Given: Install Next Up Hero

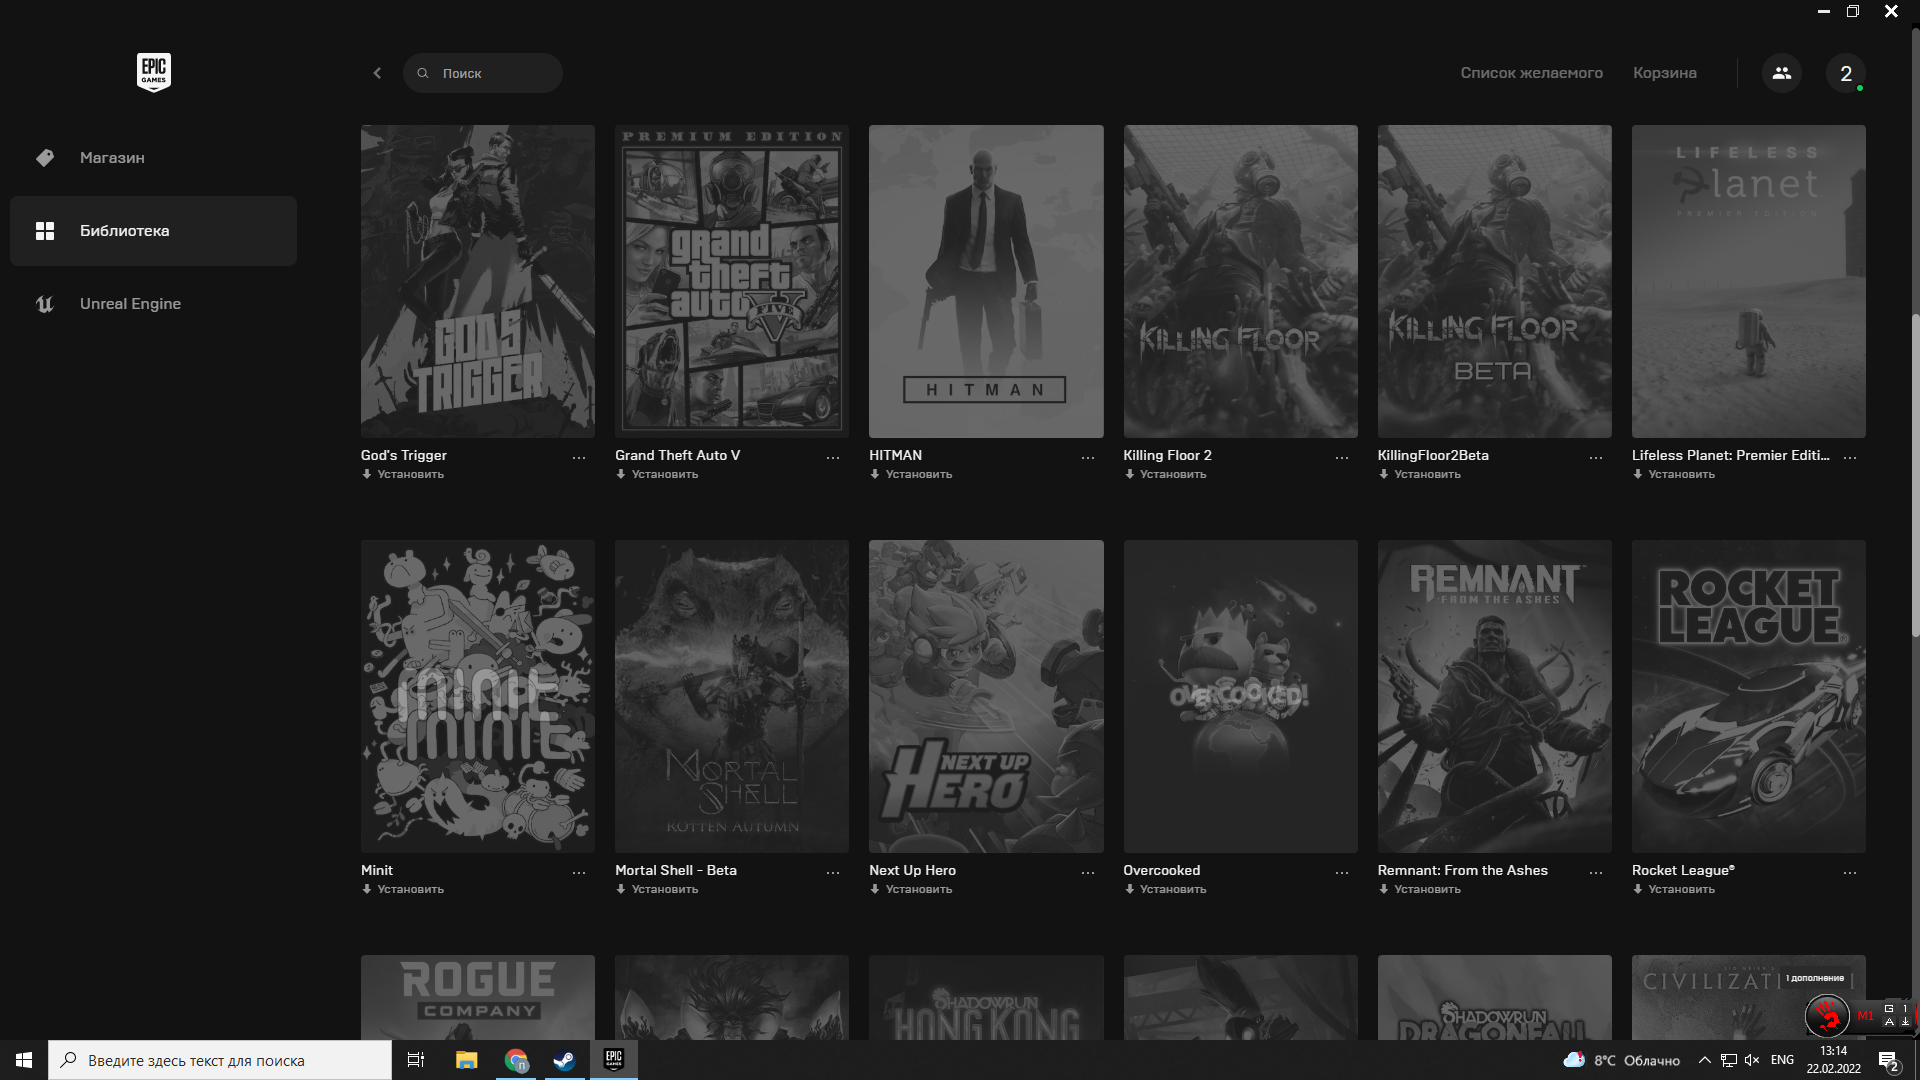Looking at the screenshot, I should click(x=911, y=889).
